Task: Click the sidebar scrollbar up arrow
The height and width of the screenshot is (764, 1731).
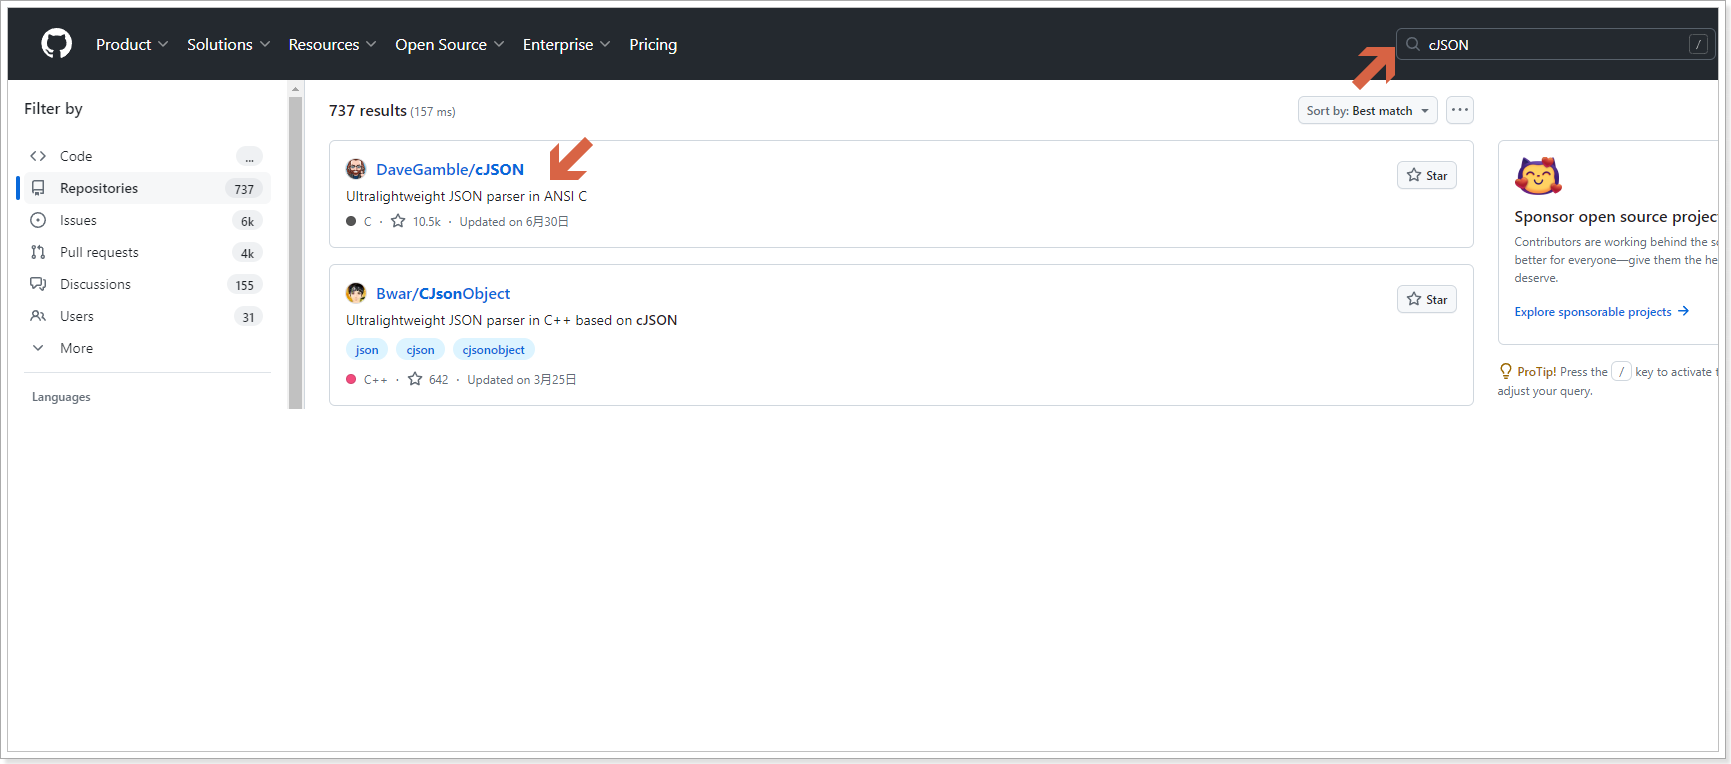Action: (x=296, y=89)
